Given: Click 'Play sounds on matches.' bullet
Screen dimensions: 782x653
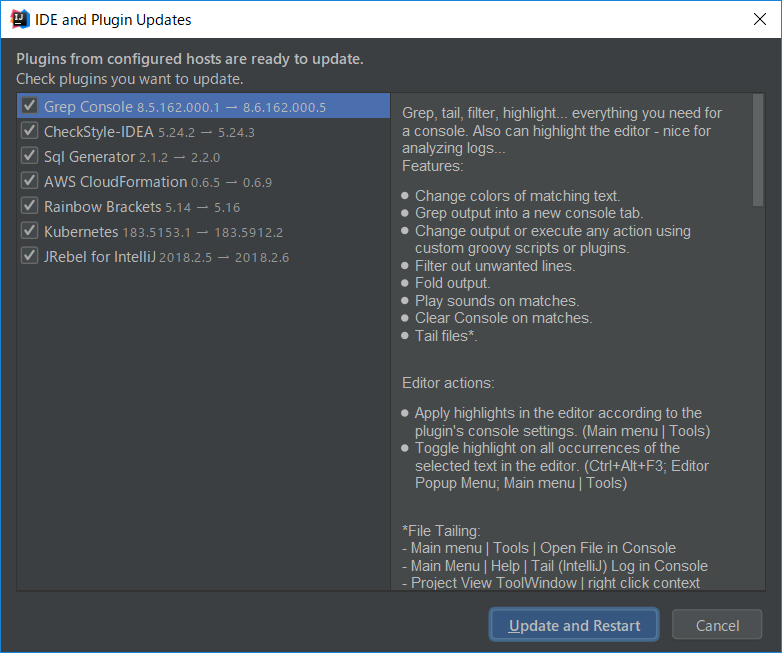Looking at the screenshot, I should pyautogui.click(x=497, y=301).
